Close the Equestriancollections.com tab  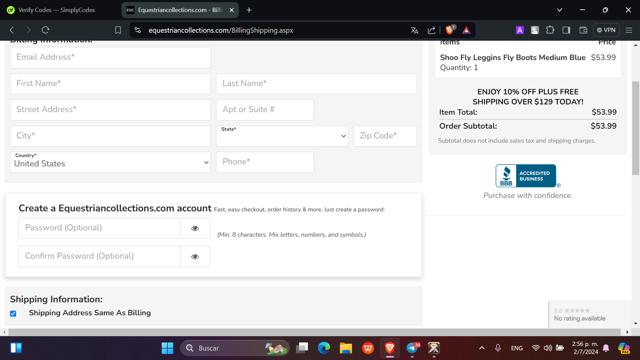pos(231,10)
